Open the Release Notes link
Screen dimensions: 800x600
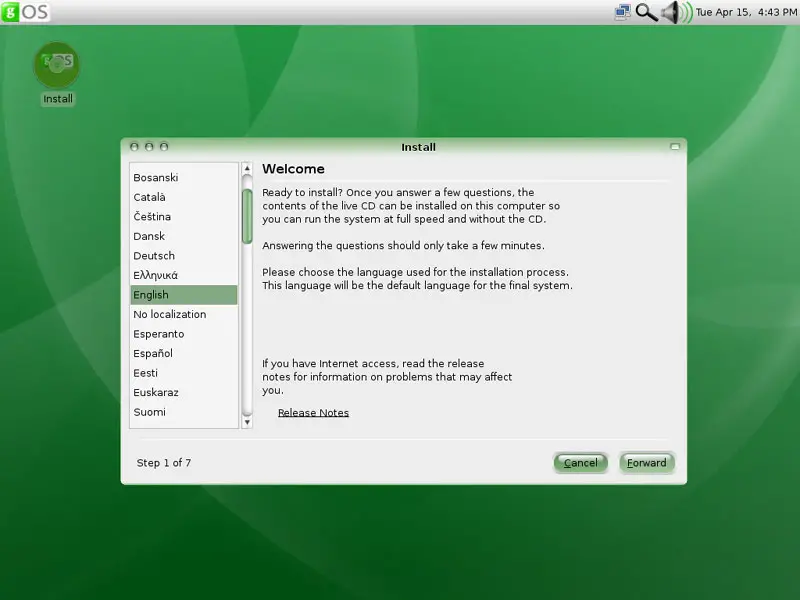313,413
